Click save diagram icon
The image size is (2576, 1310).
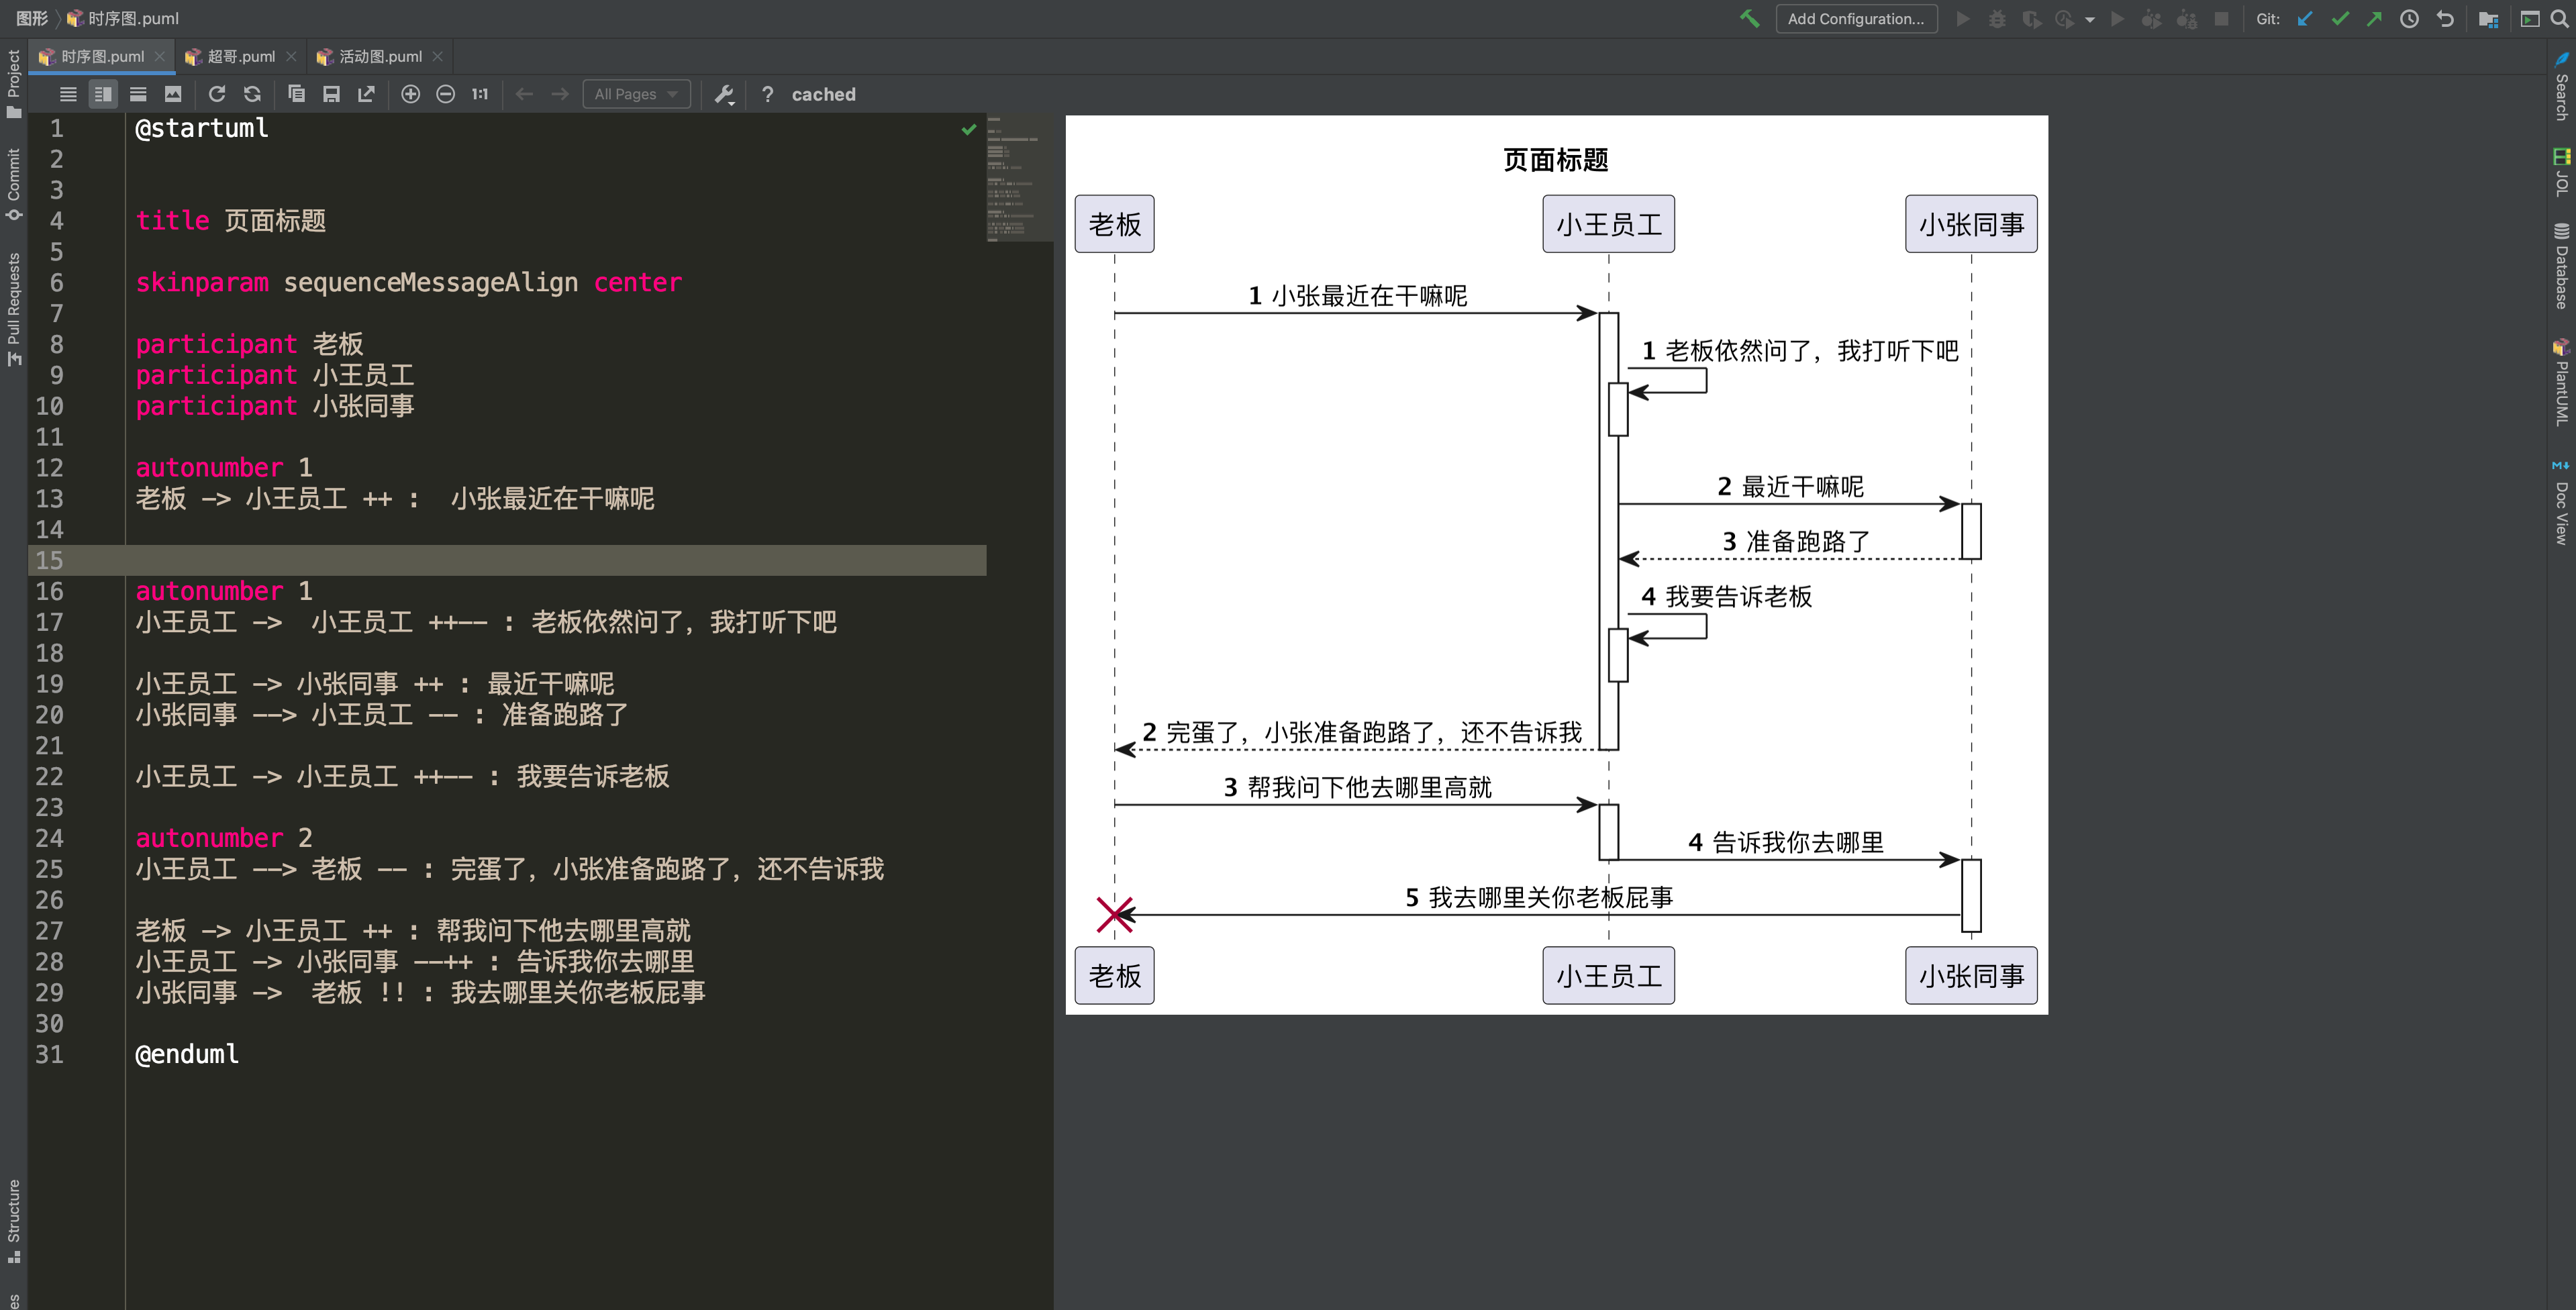pyautogui.click(x=331, y=94)
